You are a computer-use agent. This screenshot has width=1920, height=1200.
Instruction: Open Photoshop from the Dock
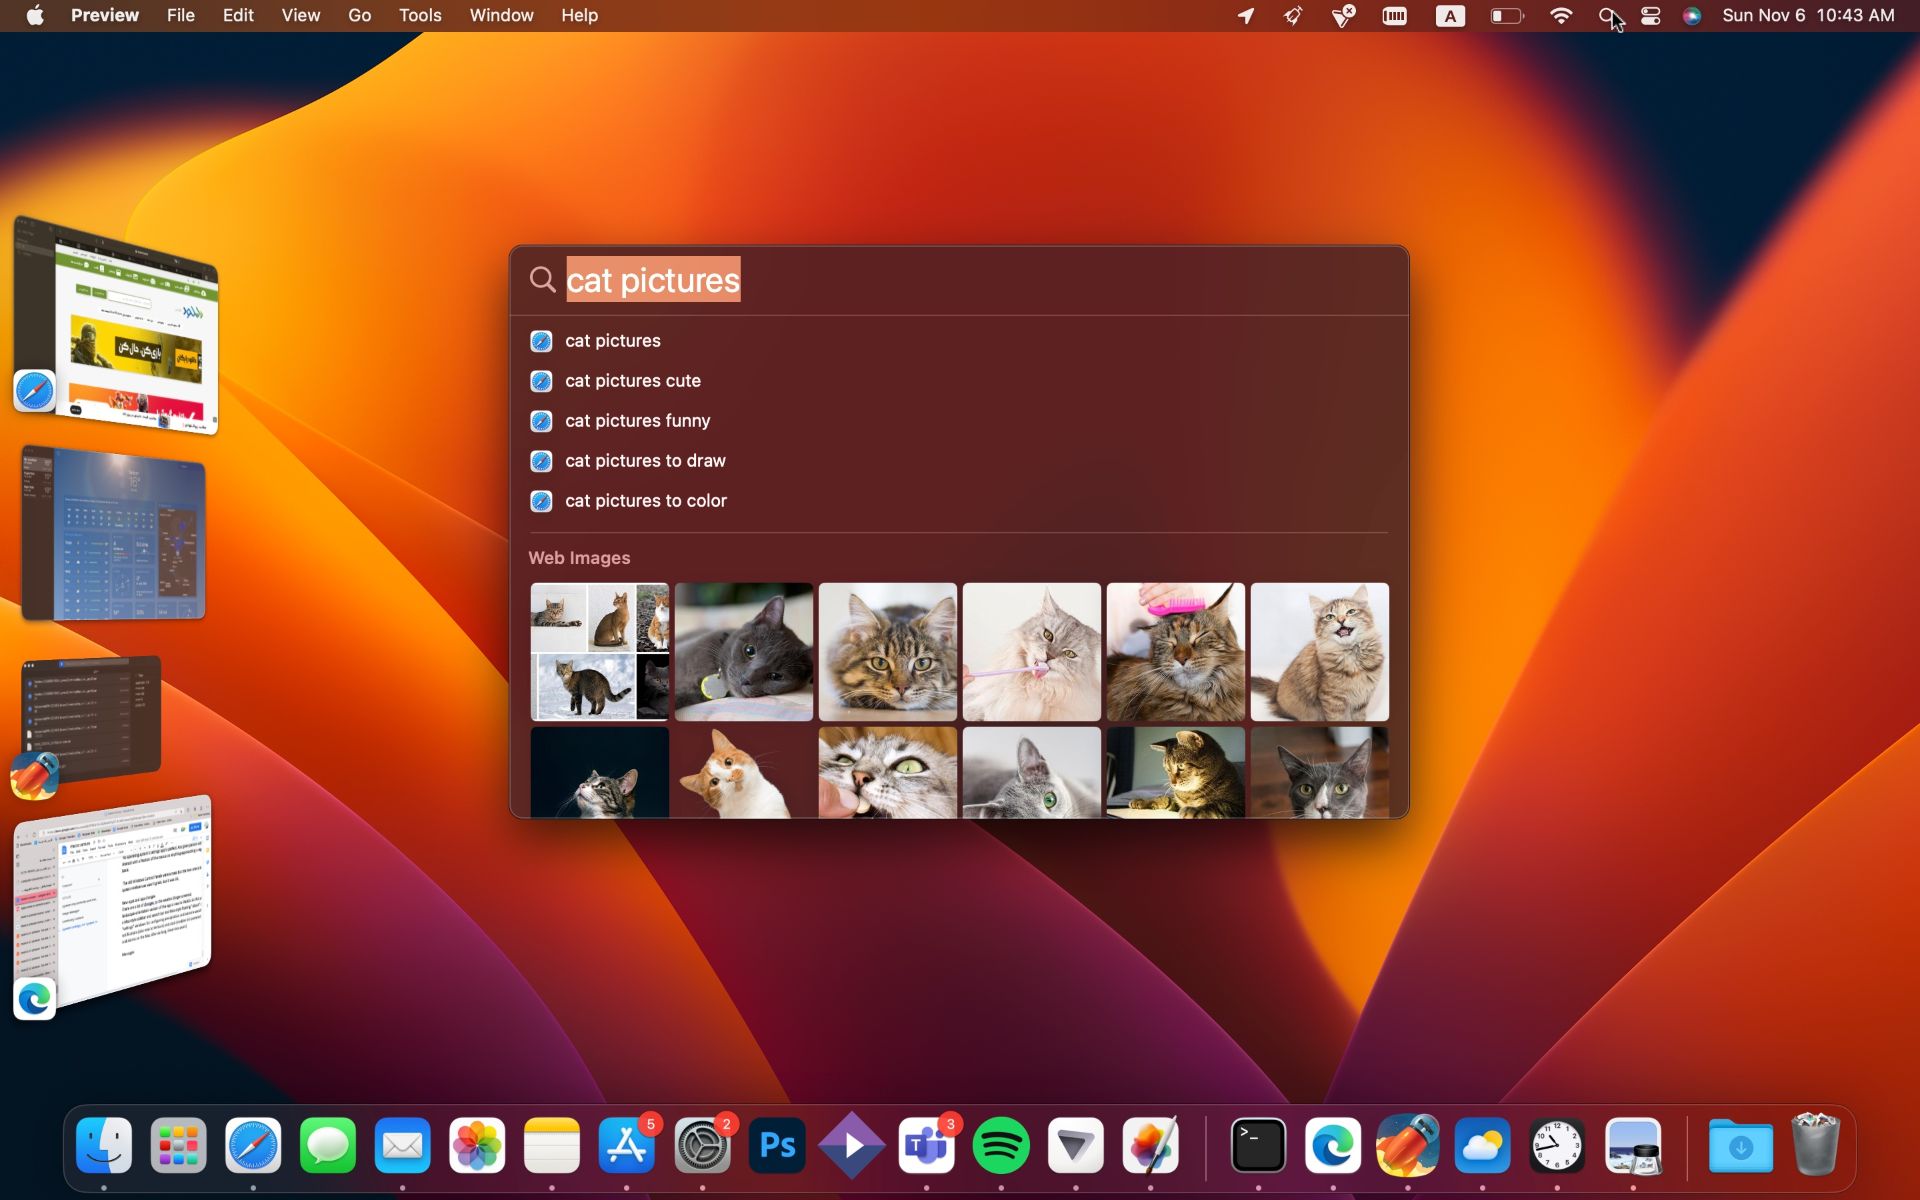point(777,1146)
